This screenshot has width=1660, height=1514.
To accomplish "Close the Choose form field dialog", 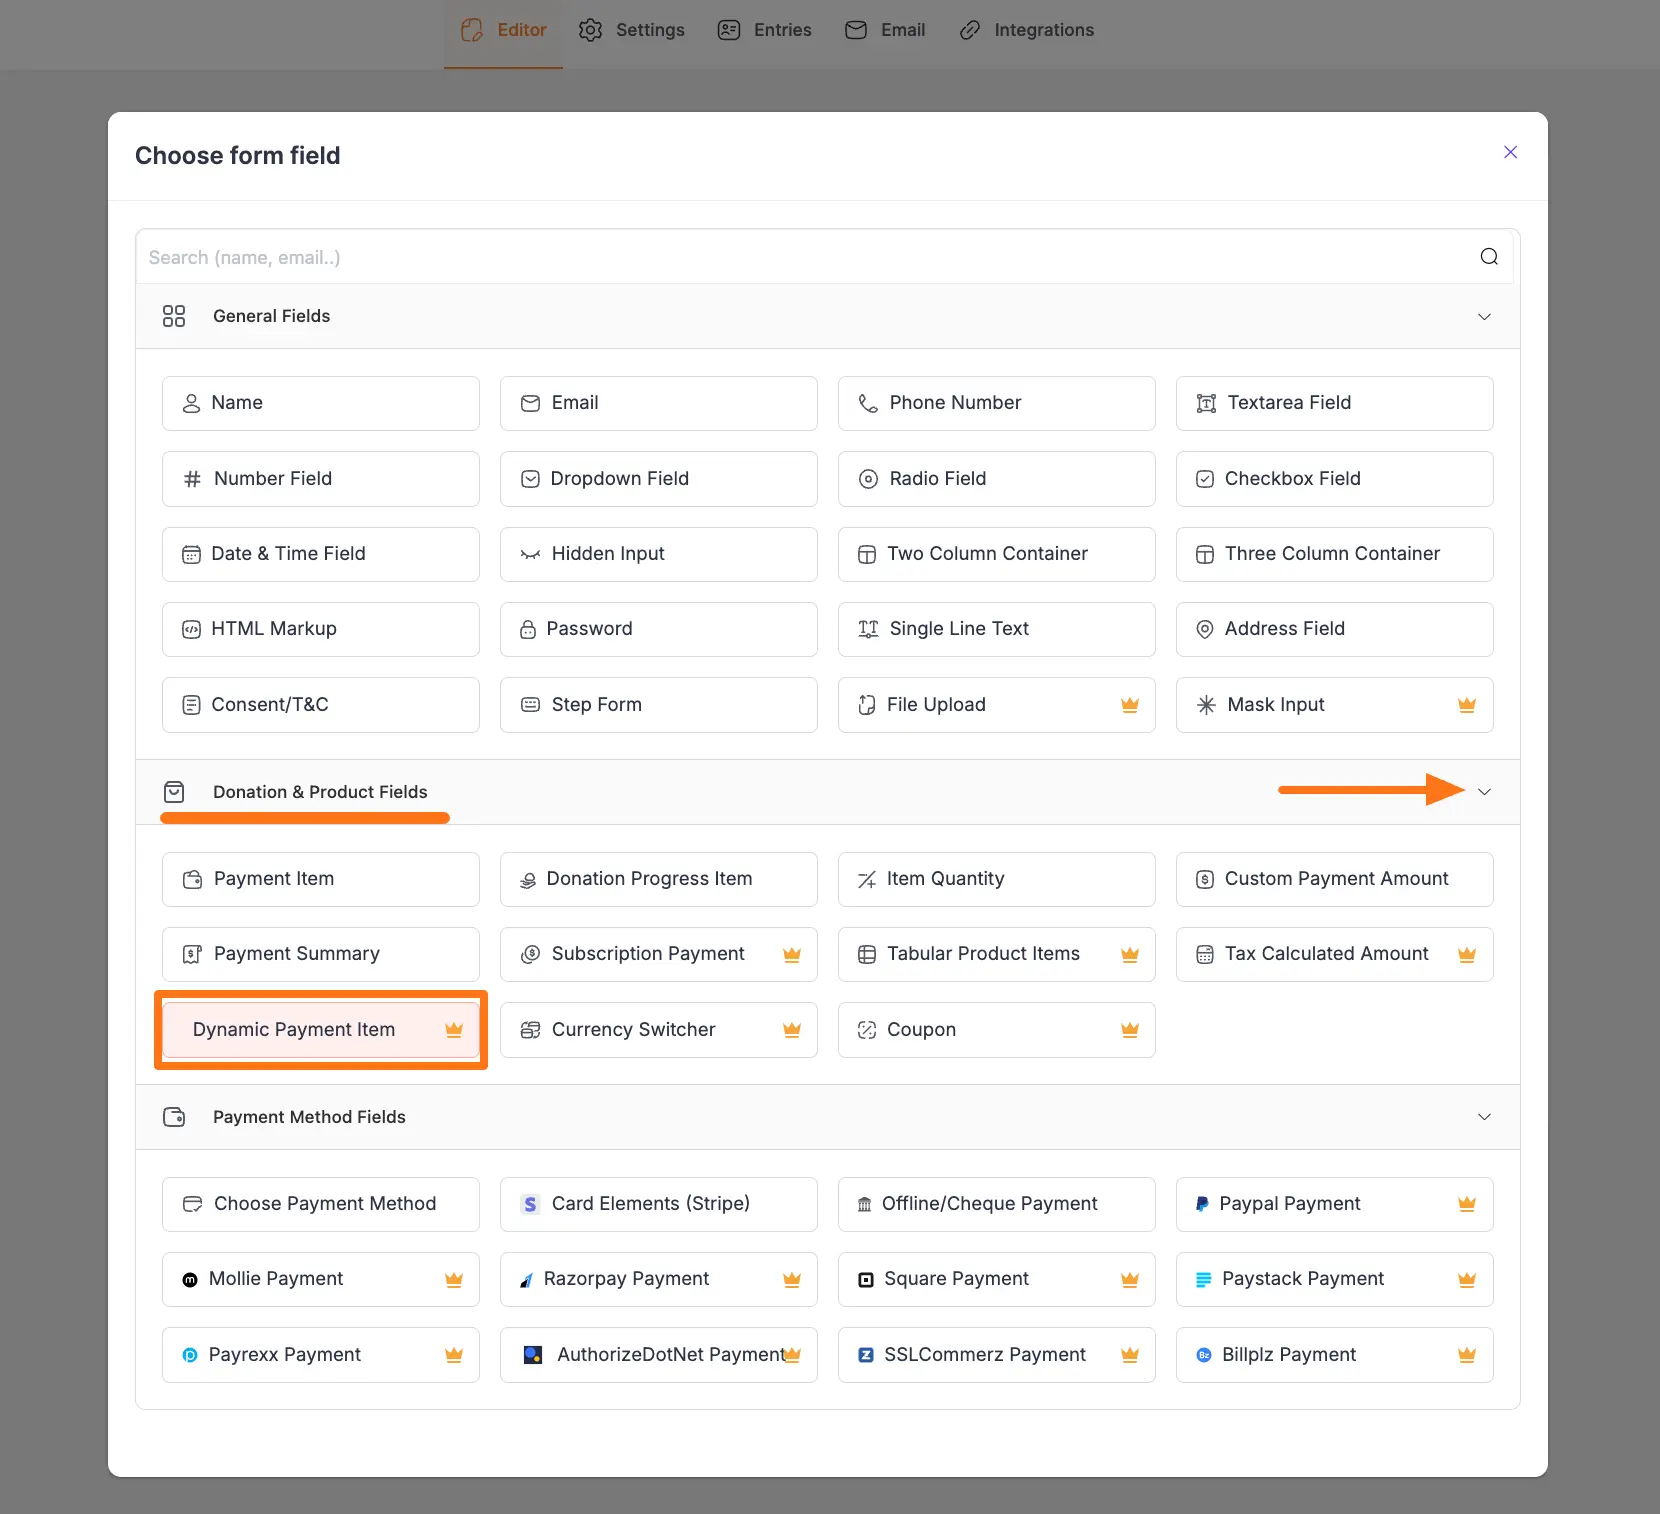I will [1510, 152].
